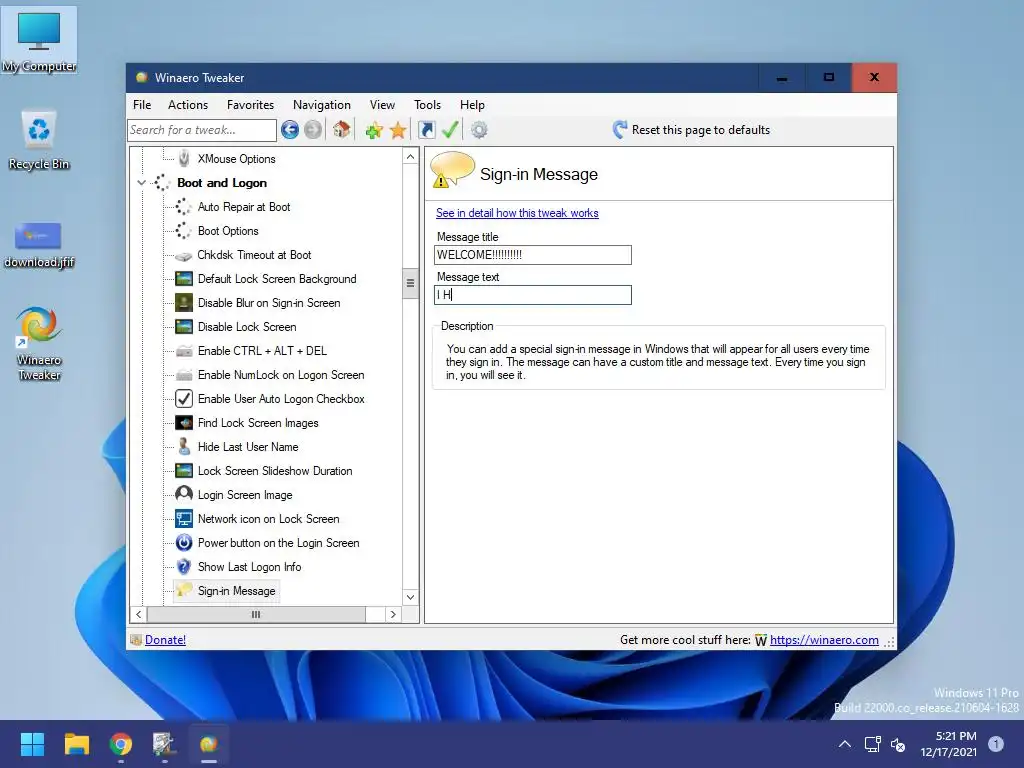Click the Disable Blur on Sign-in icon
The height and width of the screenshot is (768, 1024).
184,302
